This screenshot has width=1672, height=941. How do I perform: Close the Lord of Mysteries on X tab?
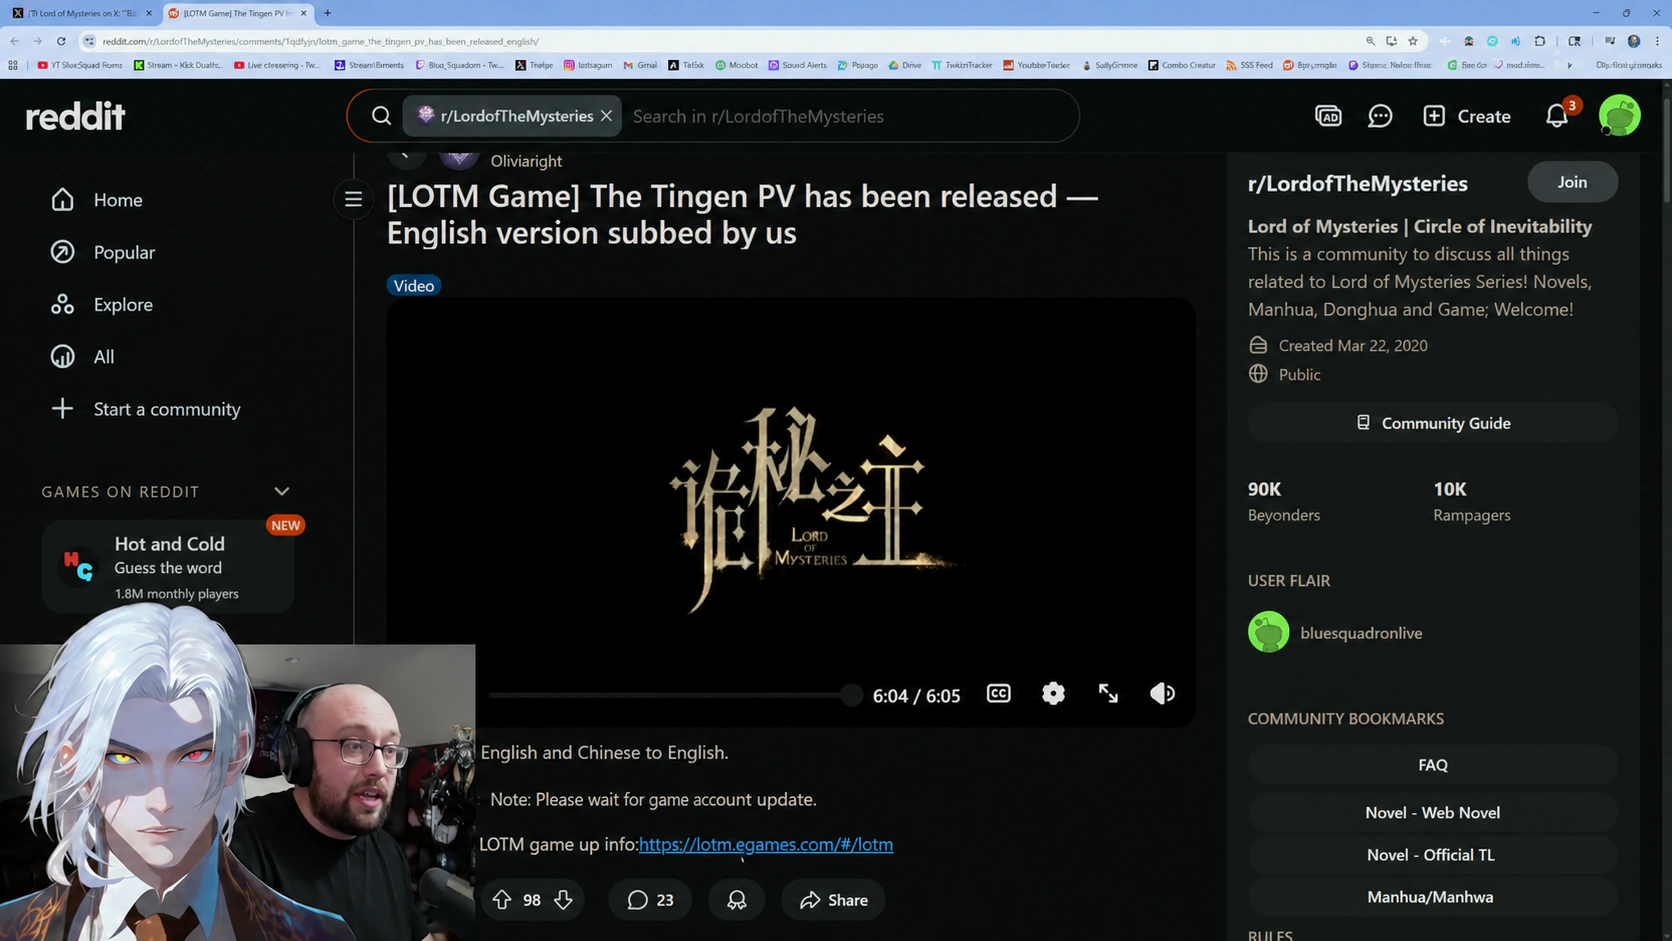click(149, 13)
